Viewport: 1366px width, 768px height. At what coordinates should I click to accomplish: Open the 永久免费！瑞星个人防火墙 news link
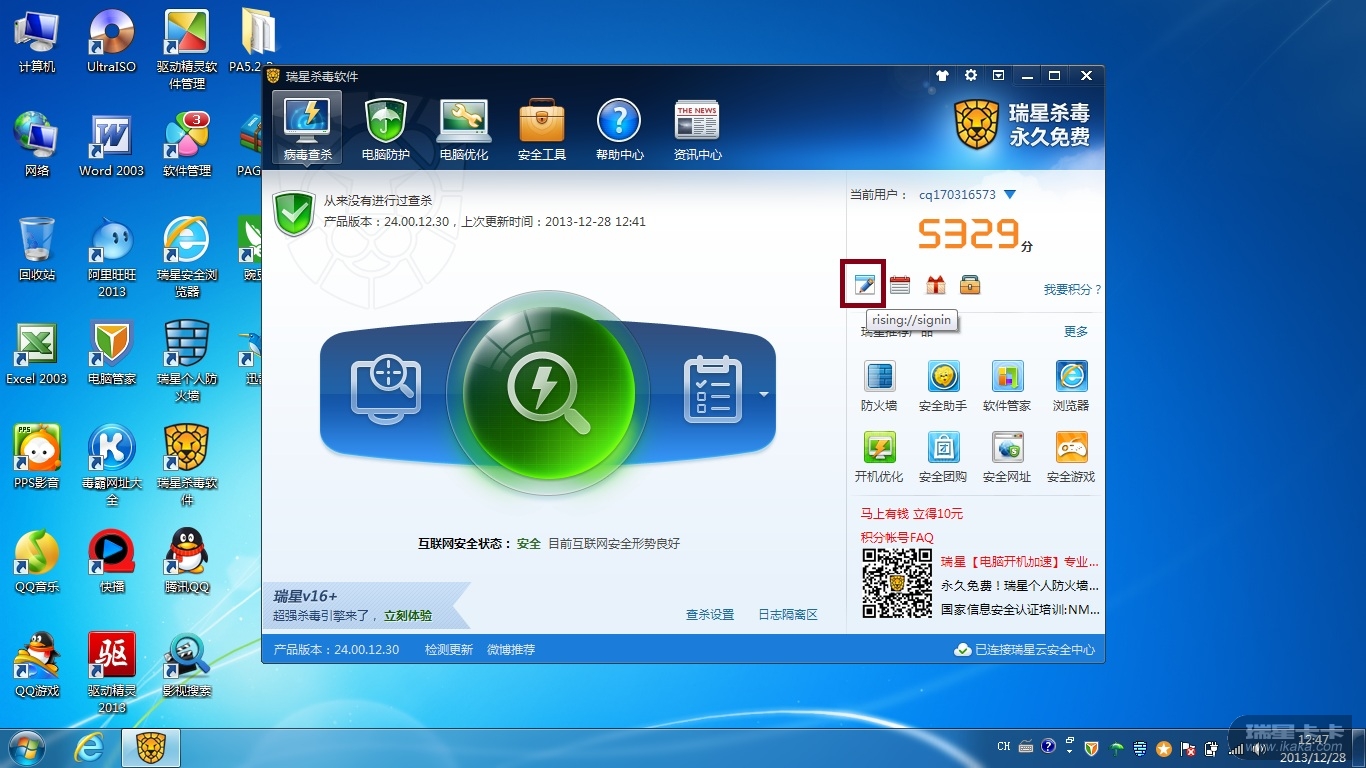click(x=1020, y=586)
